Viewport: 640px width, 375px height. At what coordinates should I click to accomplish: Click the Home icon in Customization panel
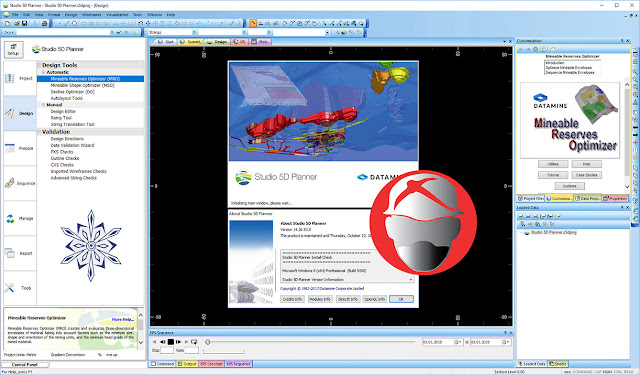(x=553, y=49)
